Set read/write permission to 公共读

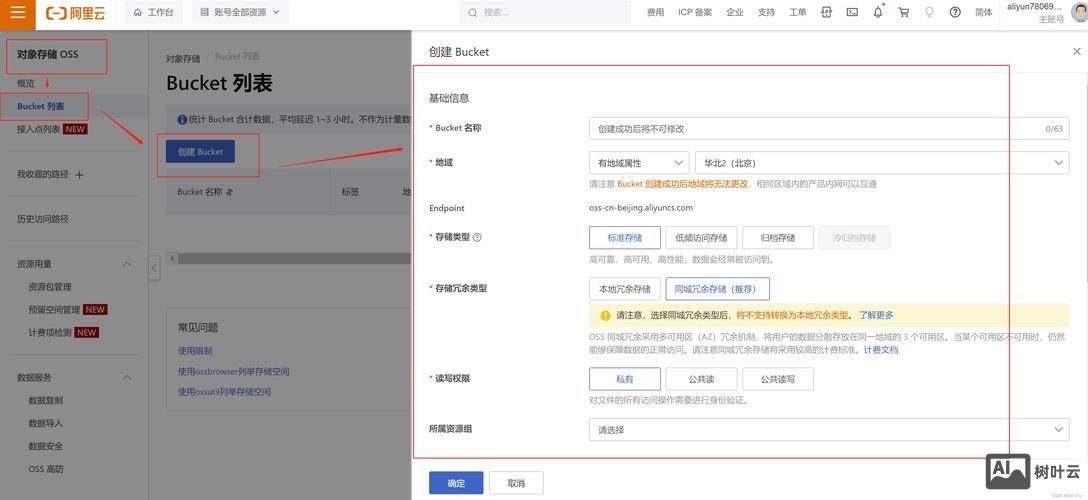click(701, 379)
